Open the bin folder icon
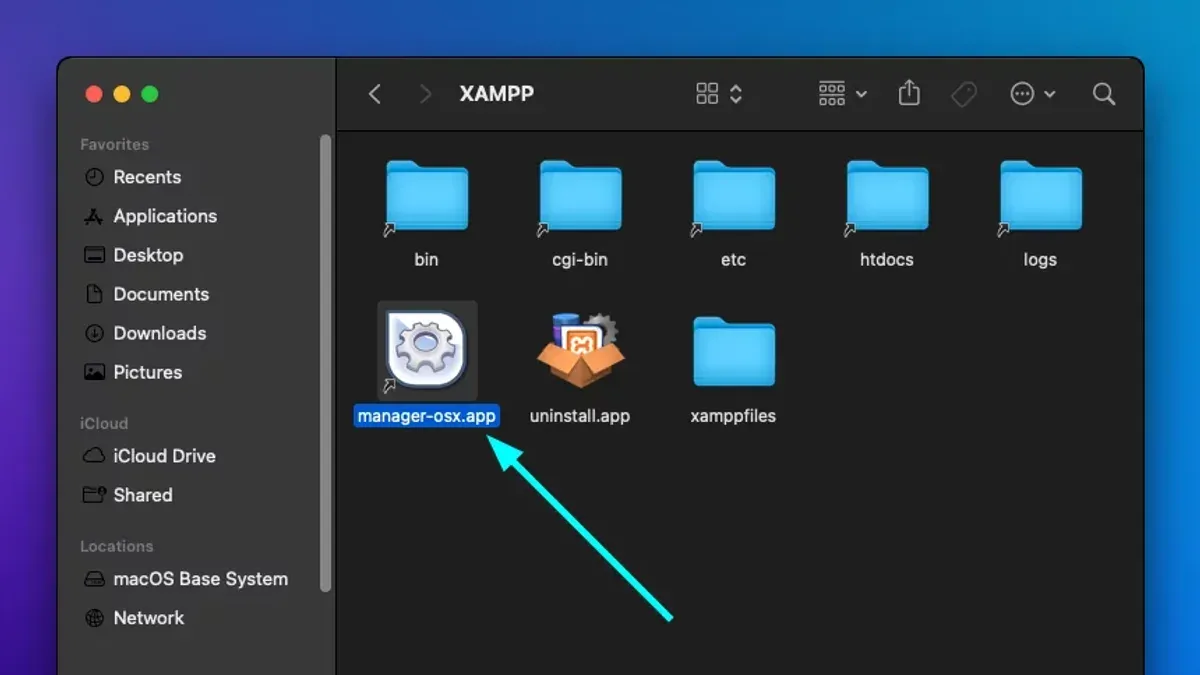This screenshot has width=1200, height=675. (427, 196)
